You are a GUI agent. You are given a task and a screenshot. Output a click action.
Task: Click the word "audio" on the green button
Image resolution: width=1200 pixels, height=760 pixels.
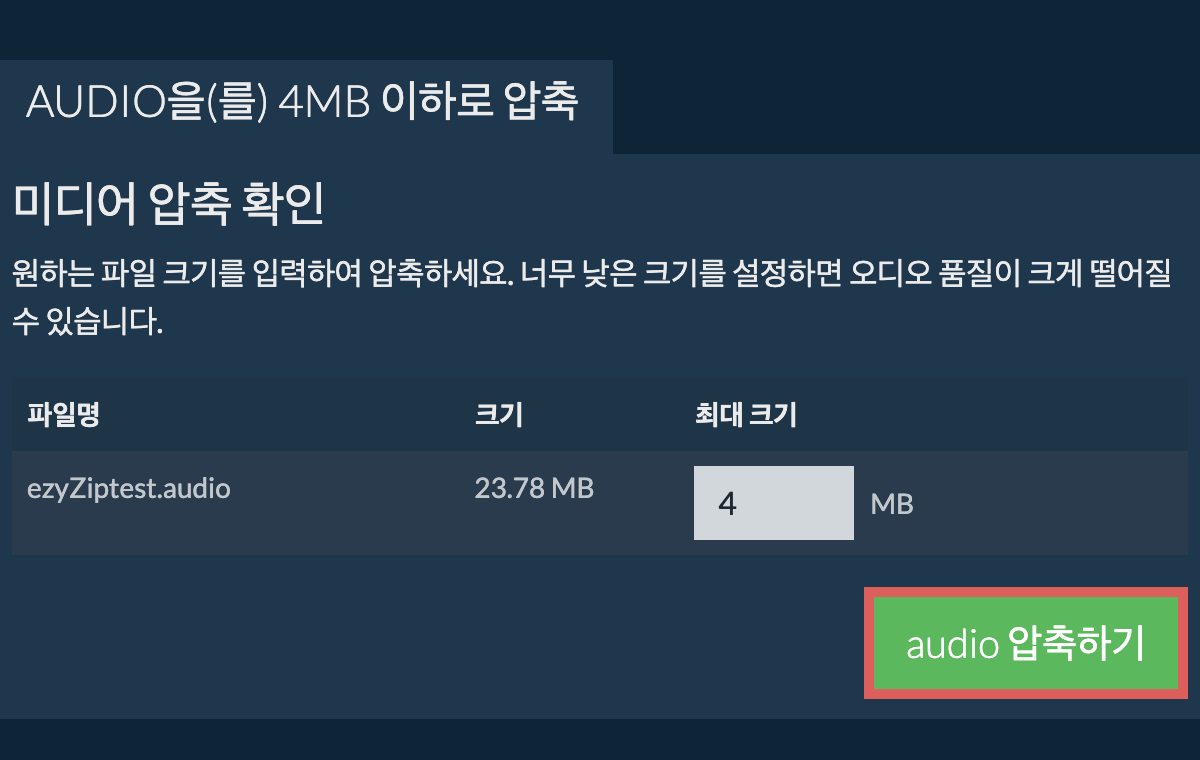click(x=952, y=646)
